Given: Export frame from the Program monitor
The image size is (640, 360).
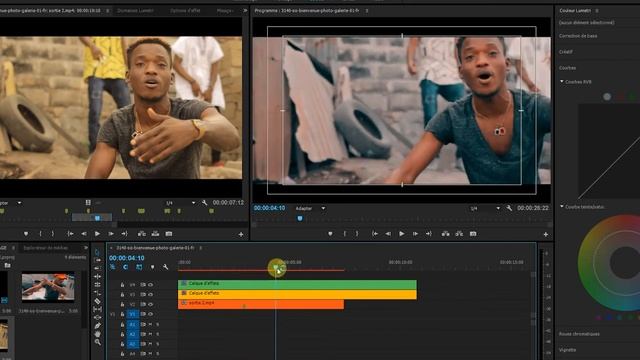Looking at the screenshot, I should coord(473,234).
